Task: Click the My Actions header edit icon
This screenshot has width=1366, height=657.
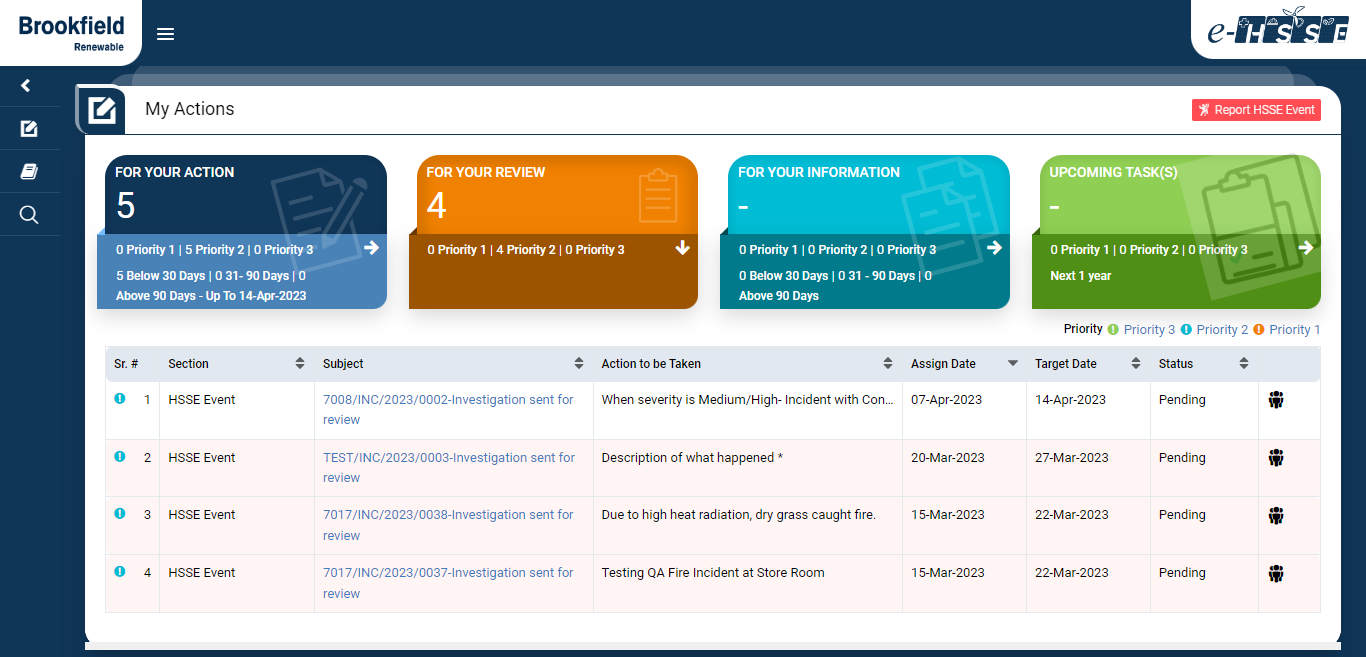Action: coord(101,110)
